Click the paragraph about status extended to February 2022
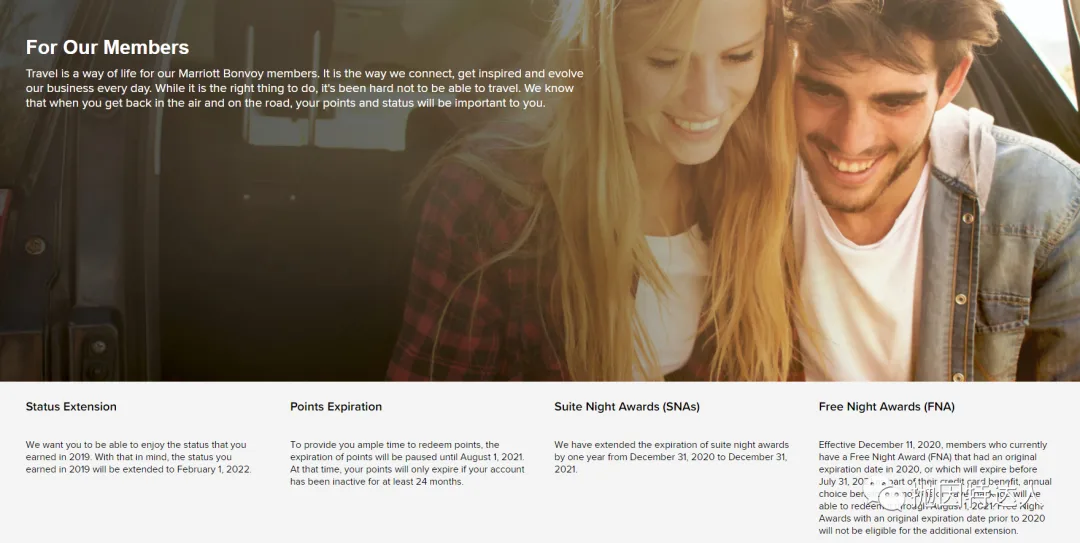1080x543 pixels. coord(138,457)
